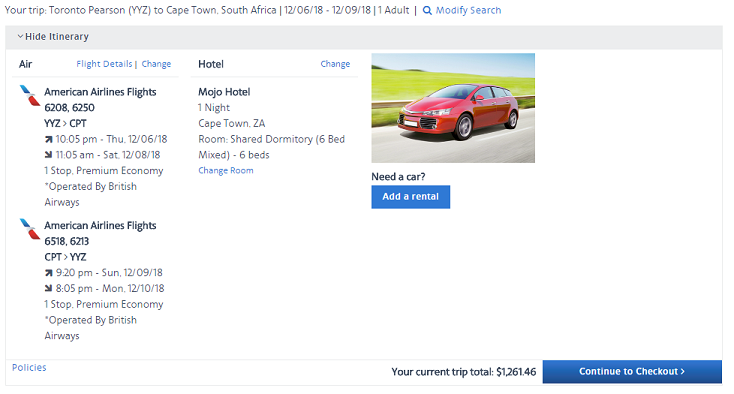The image size is (734, 394).
Task: Click Change link in Hotel section
Action: click(335, 64)
